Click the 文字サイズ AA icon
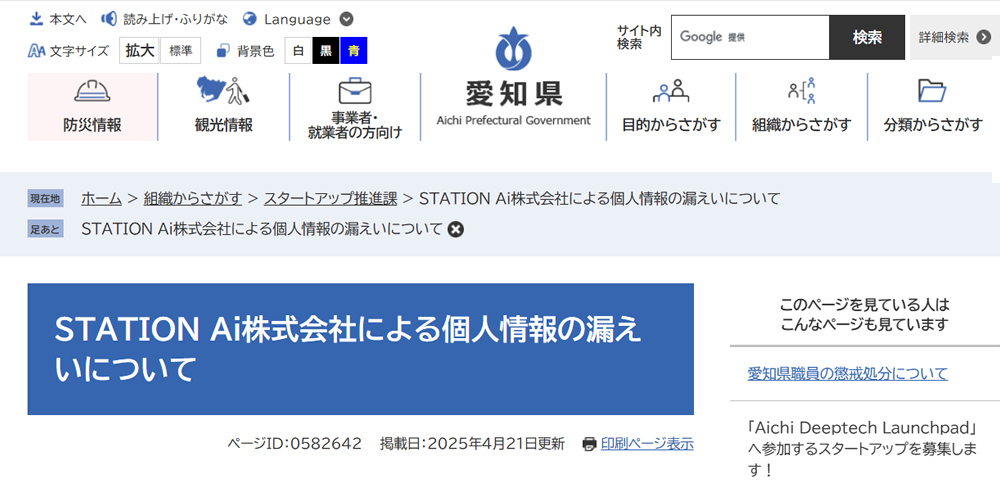This screenshot has width=1000, height=485. click(36, 50)
